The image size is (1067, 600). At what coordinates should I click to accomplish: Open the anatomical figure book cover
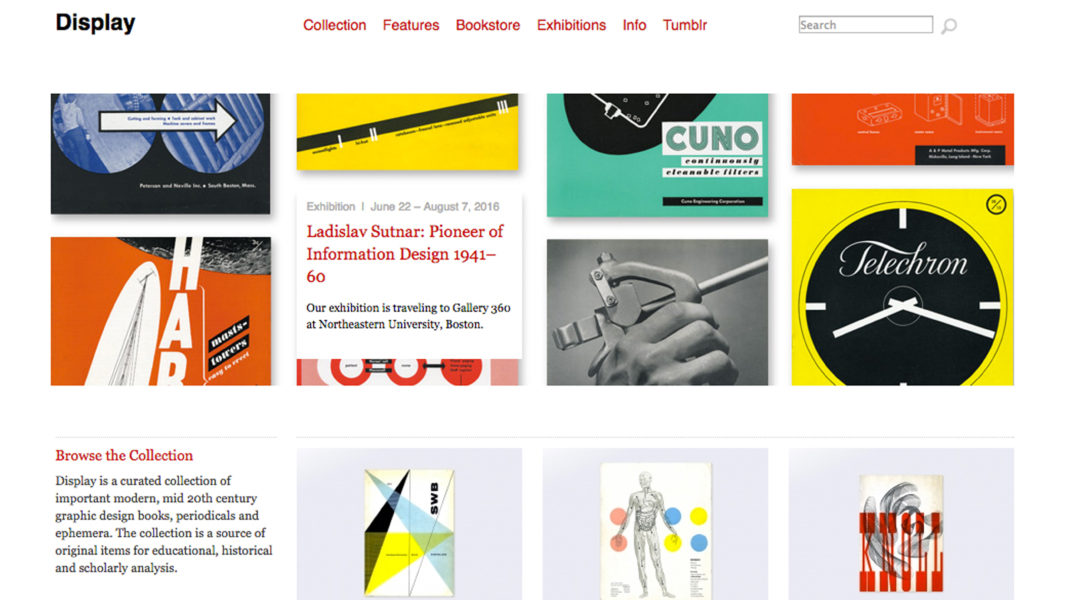coord(656,531)
